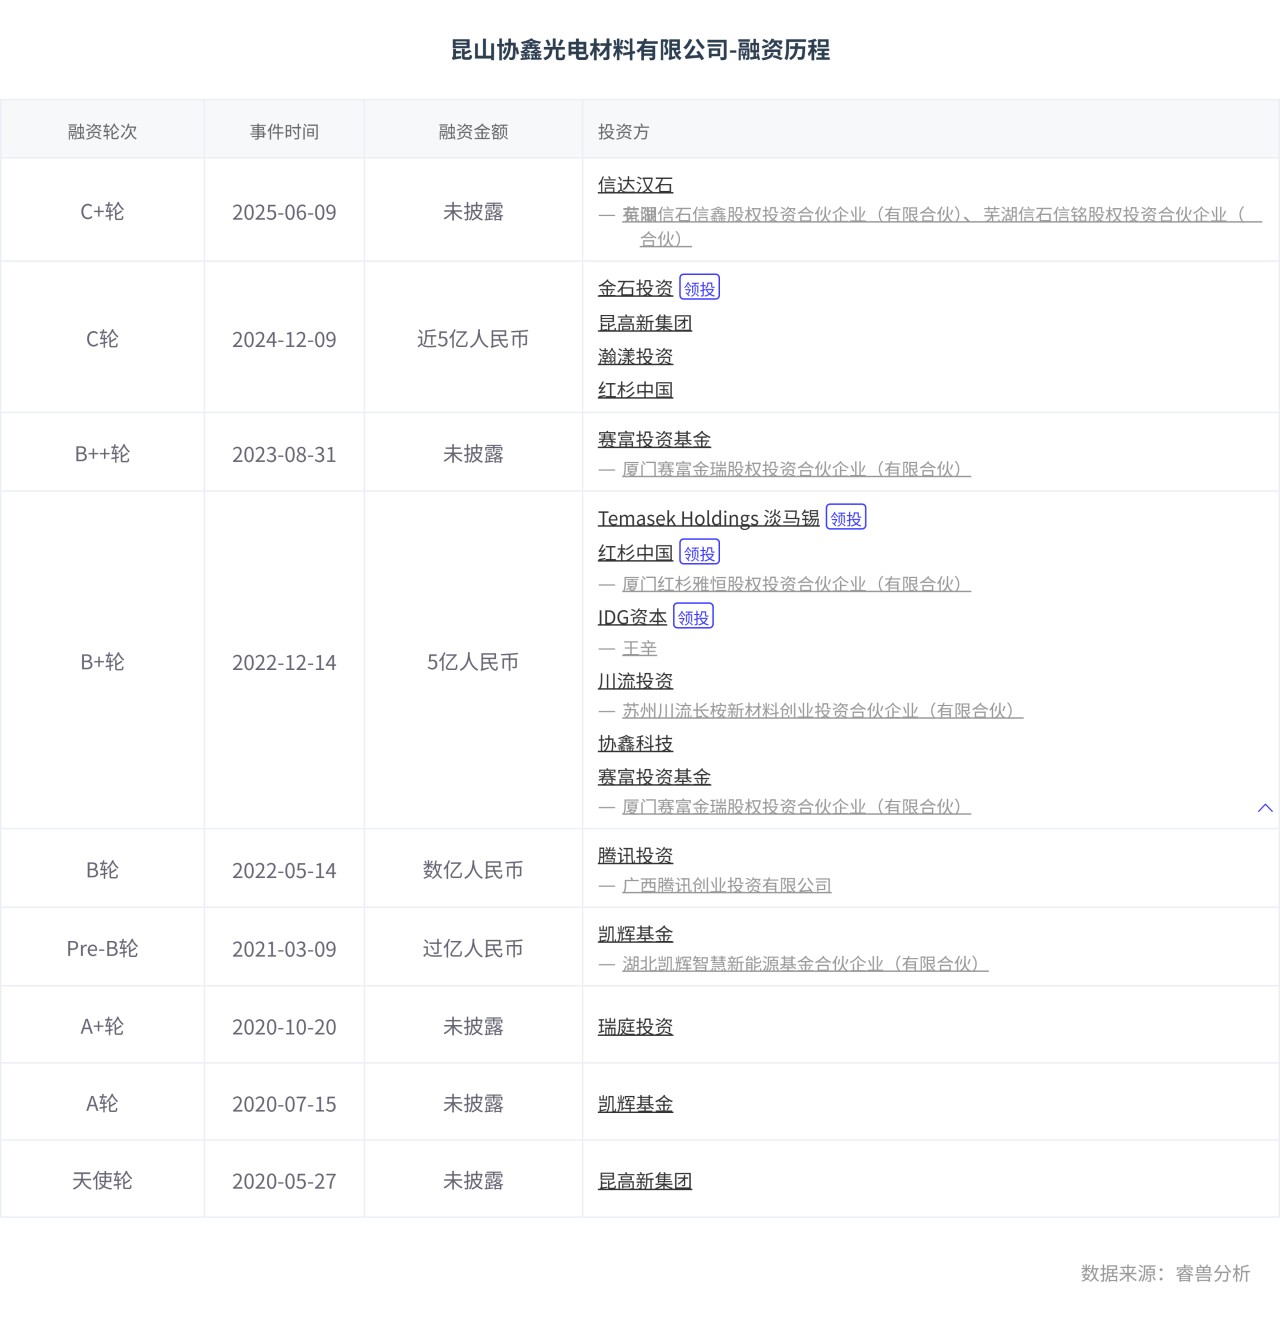Viewport: 1280px width, 1324px height.
Task: Open 瀚漾投资 investor link
Action: pos(635,357)
